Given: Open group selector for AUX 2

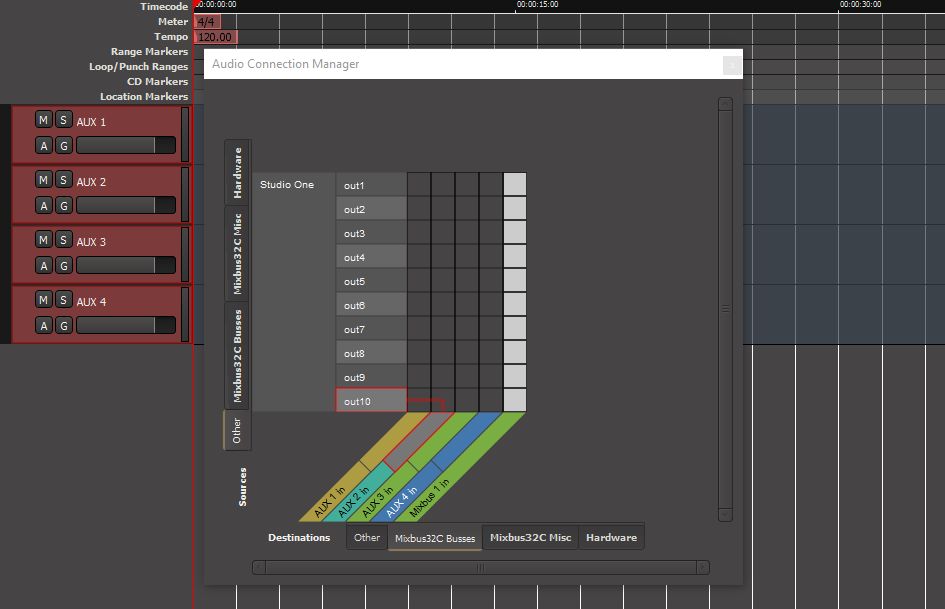Looking at the screenshot, I should tap(63, 206).
